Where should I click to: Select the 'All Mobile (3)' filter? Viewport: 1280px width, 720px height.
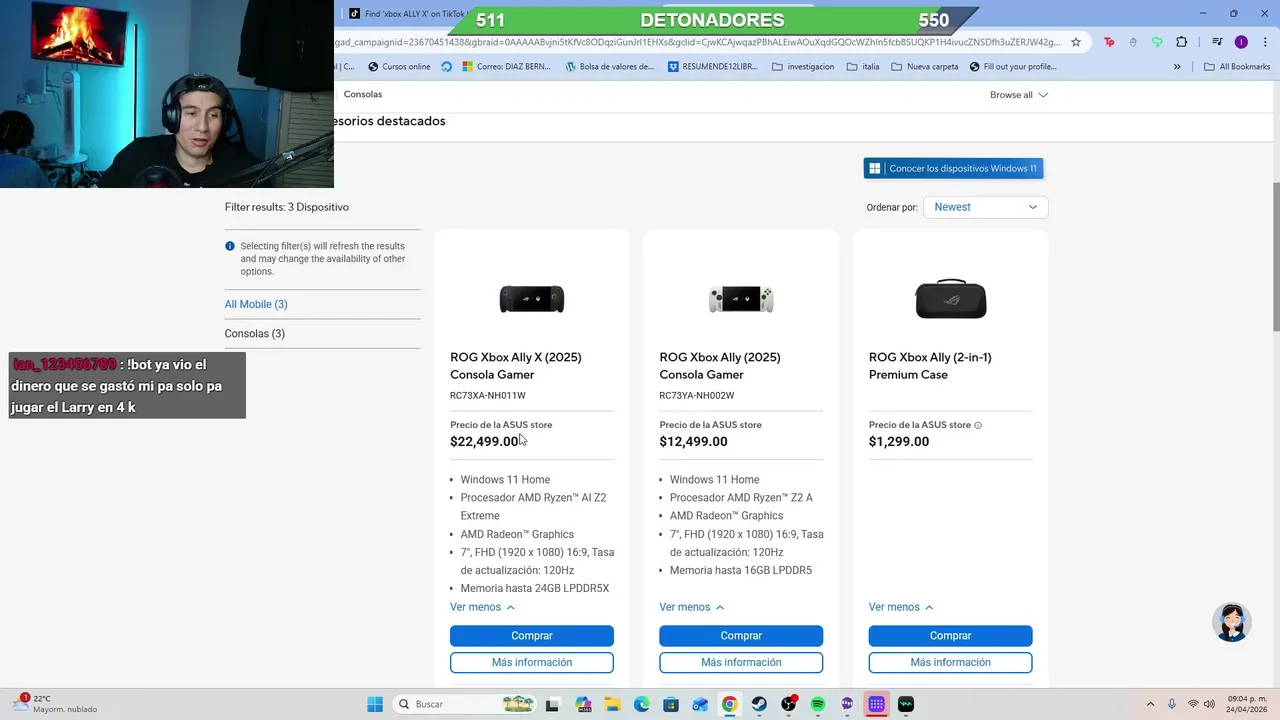click(256, 304)
